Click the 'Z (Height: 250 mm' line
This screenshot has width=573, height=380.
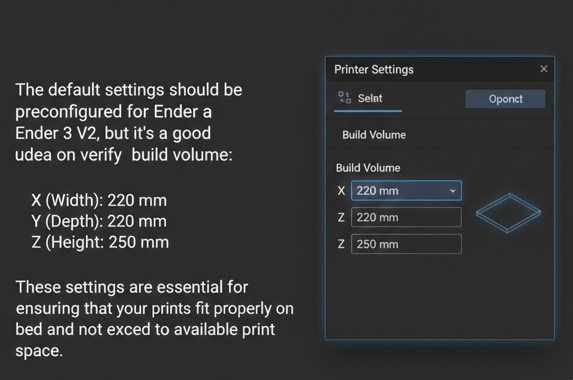tap(100, 242)
